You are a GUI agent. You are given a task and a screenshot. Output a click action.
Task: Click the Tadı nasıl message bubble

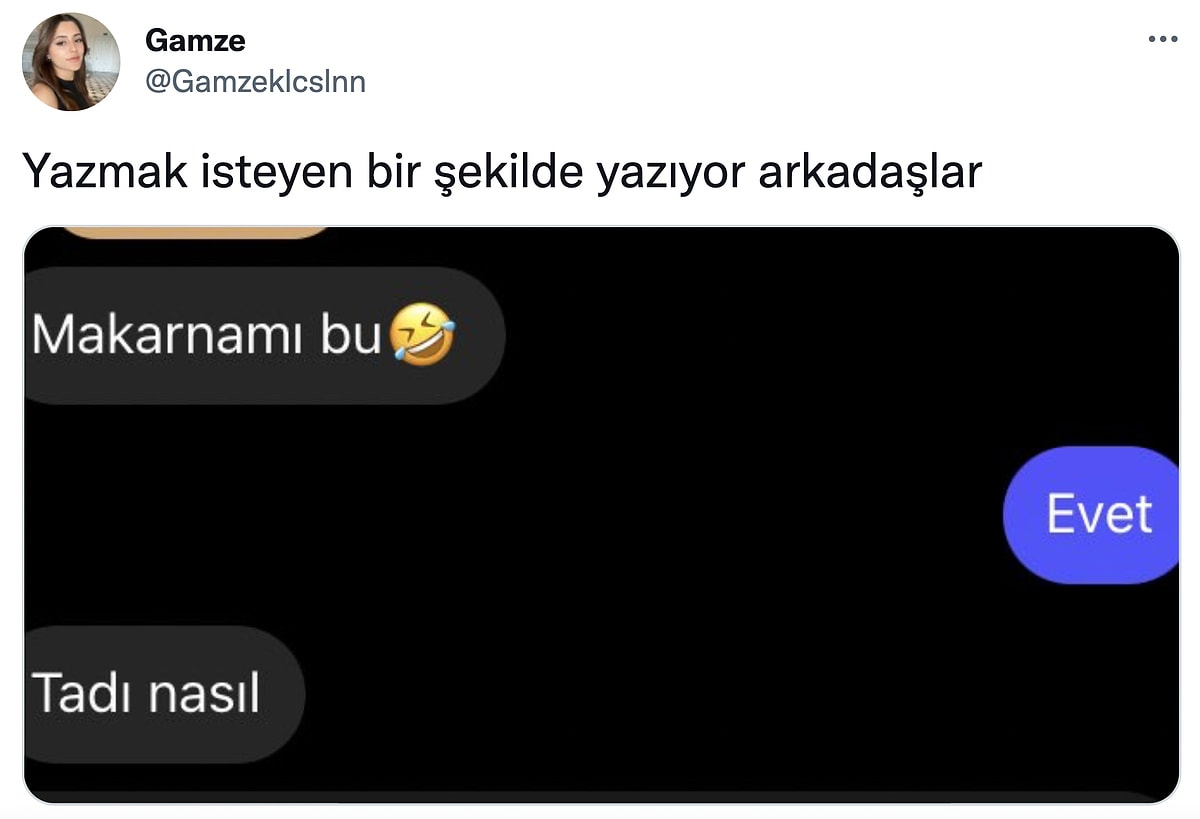coord(164,694)
